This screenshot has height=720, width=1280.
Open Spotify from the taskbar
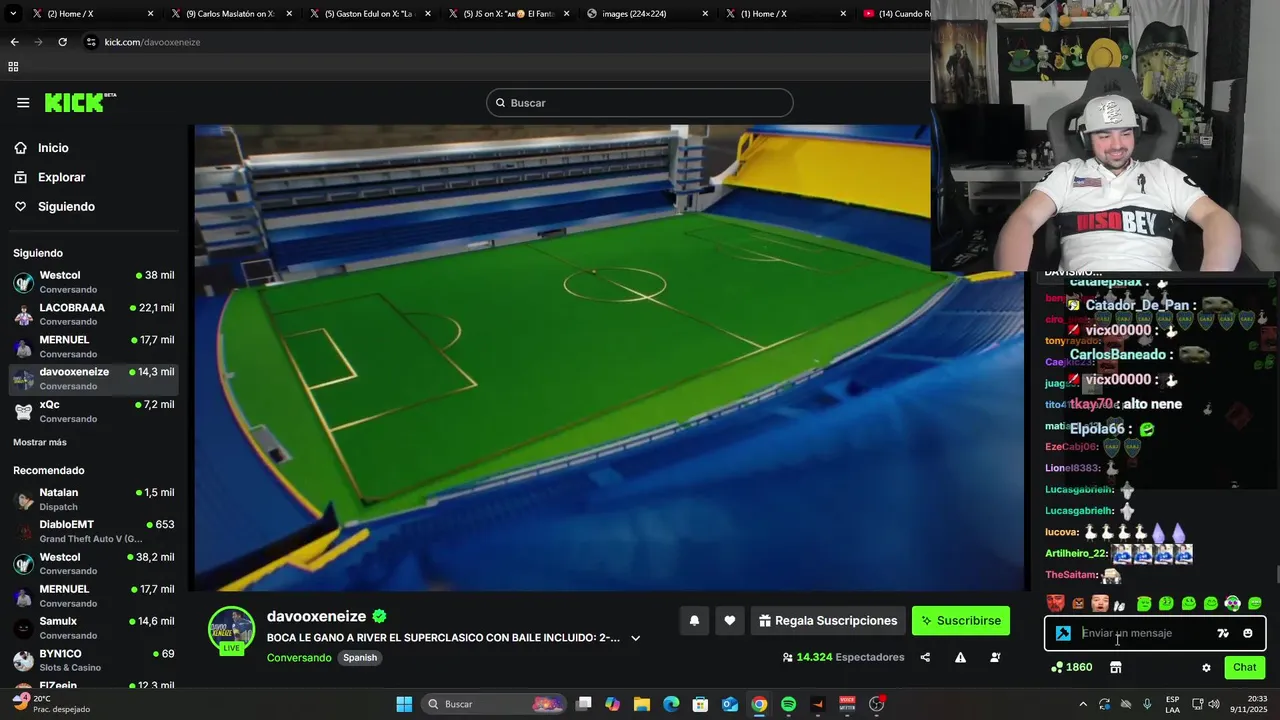pyautogui.click(x=788, y=704)
